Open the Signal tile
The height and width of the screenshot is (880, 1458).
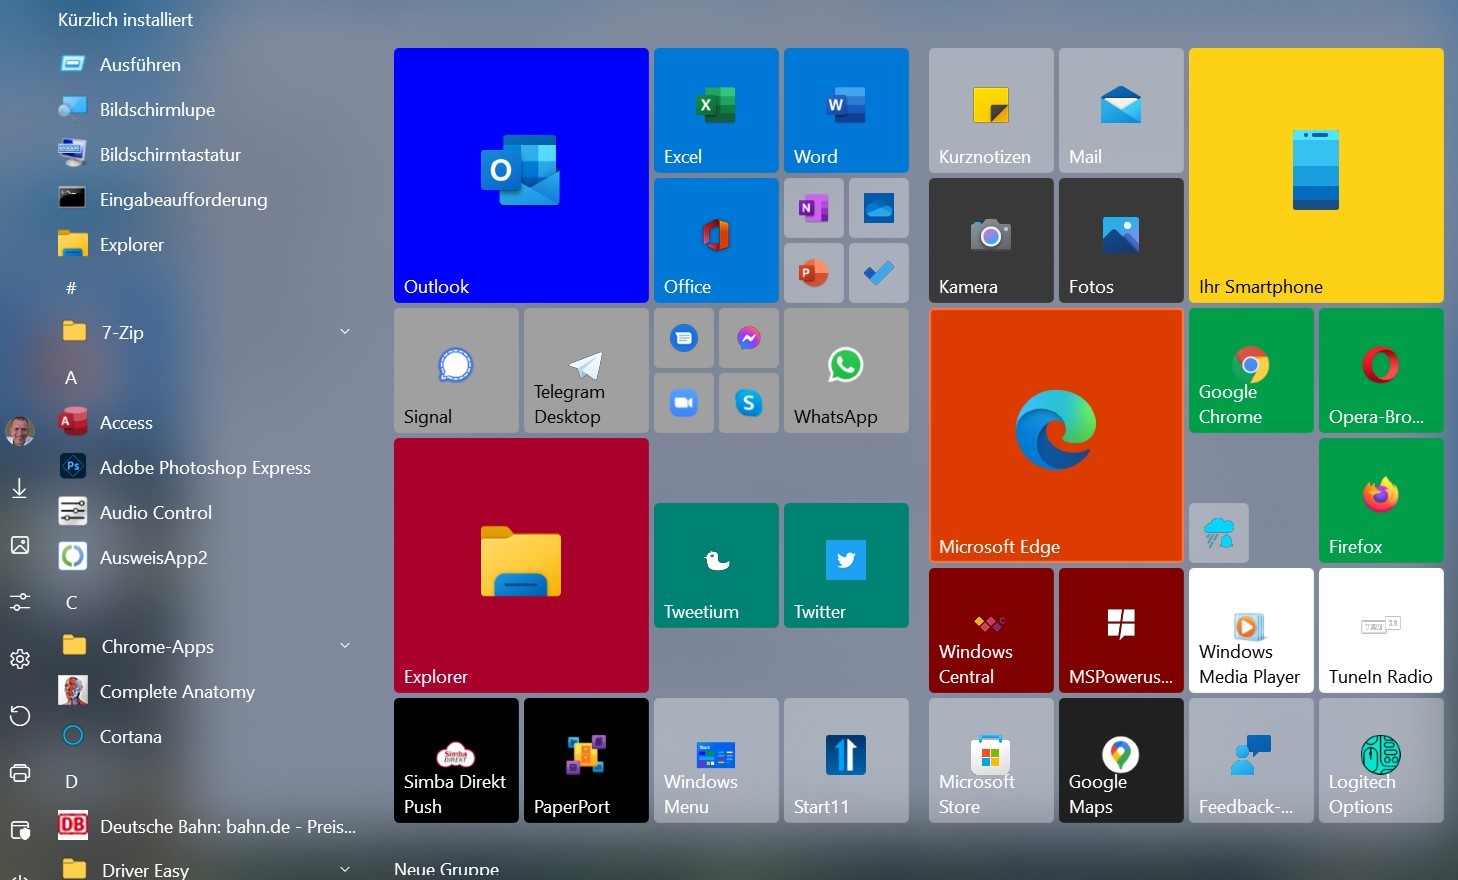[x=456, y=370]
